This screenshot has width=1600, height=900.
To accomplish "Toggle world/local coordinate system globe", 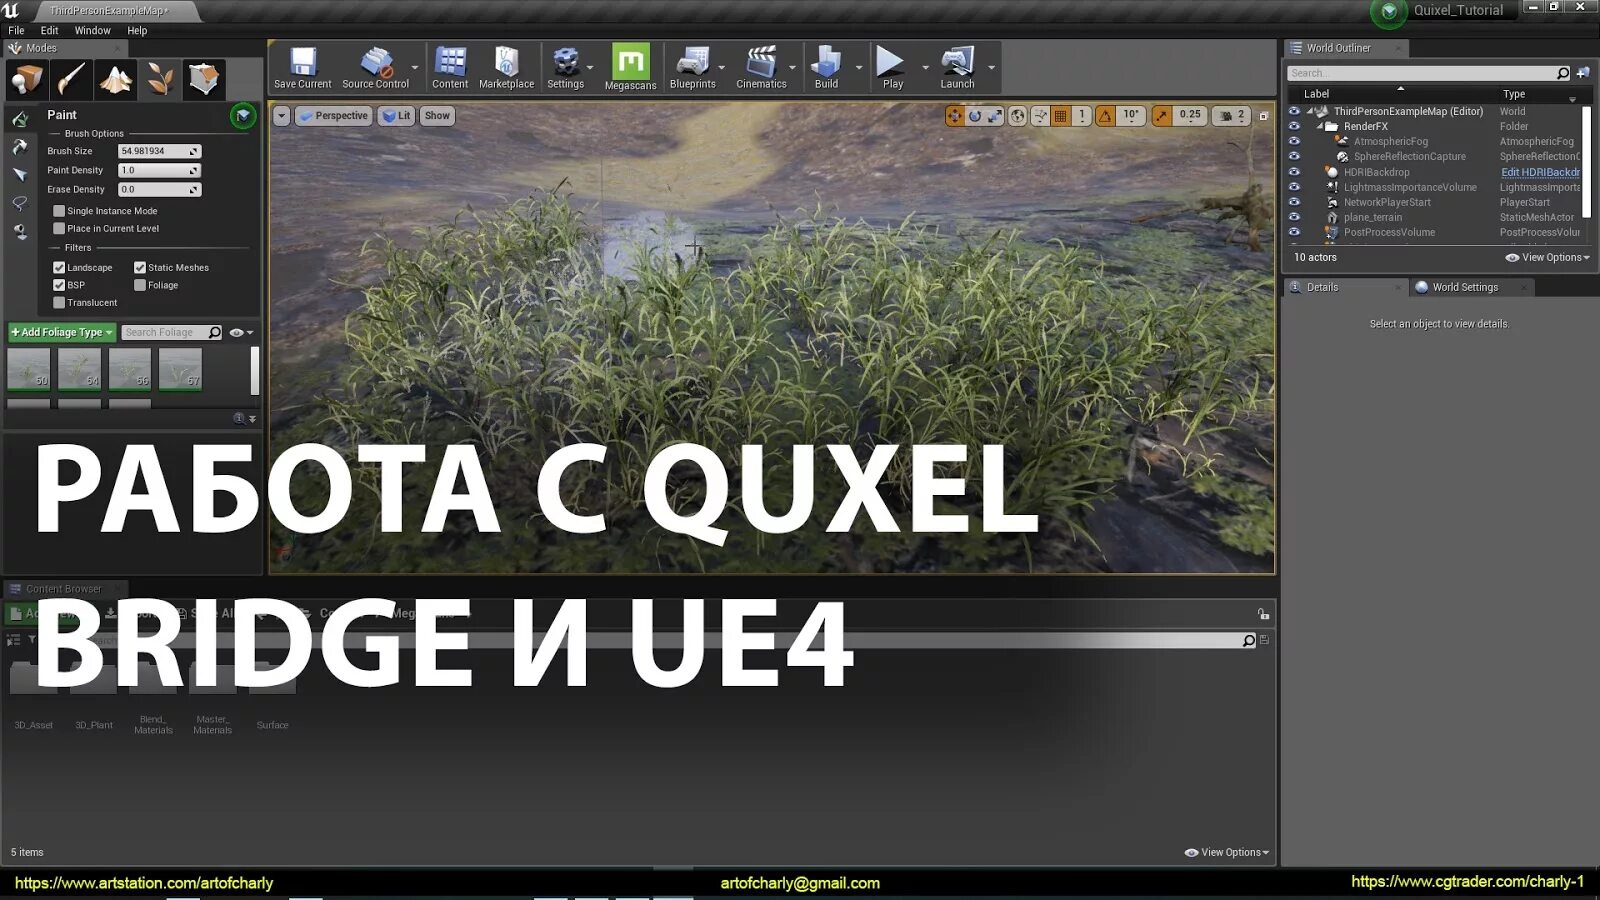I will 1017,116.
